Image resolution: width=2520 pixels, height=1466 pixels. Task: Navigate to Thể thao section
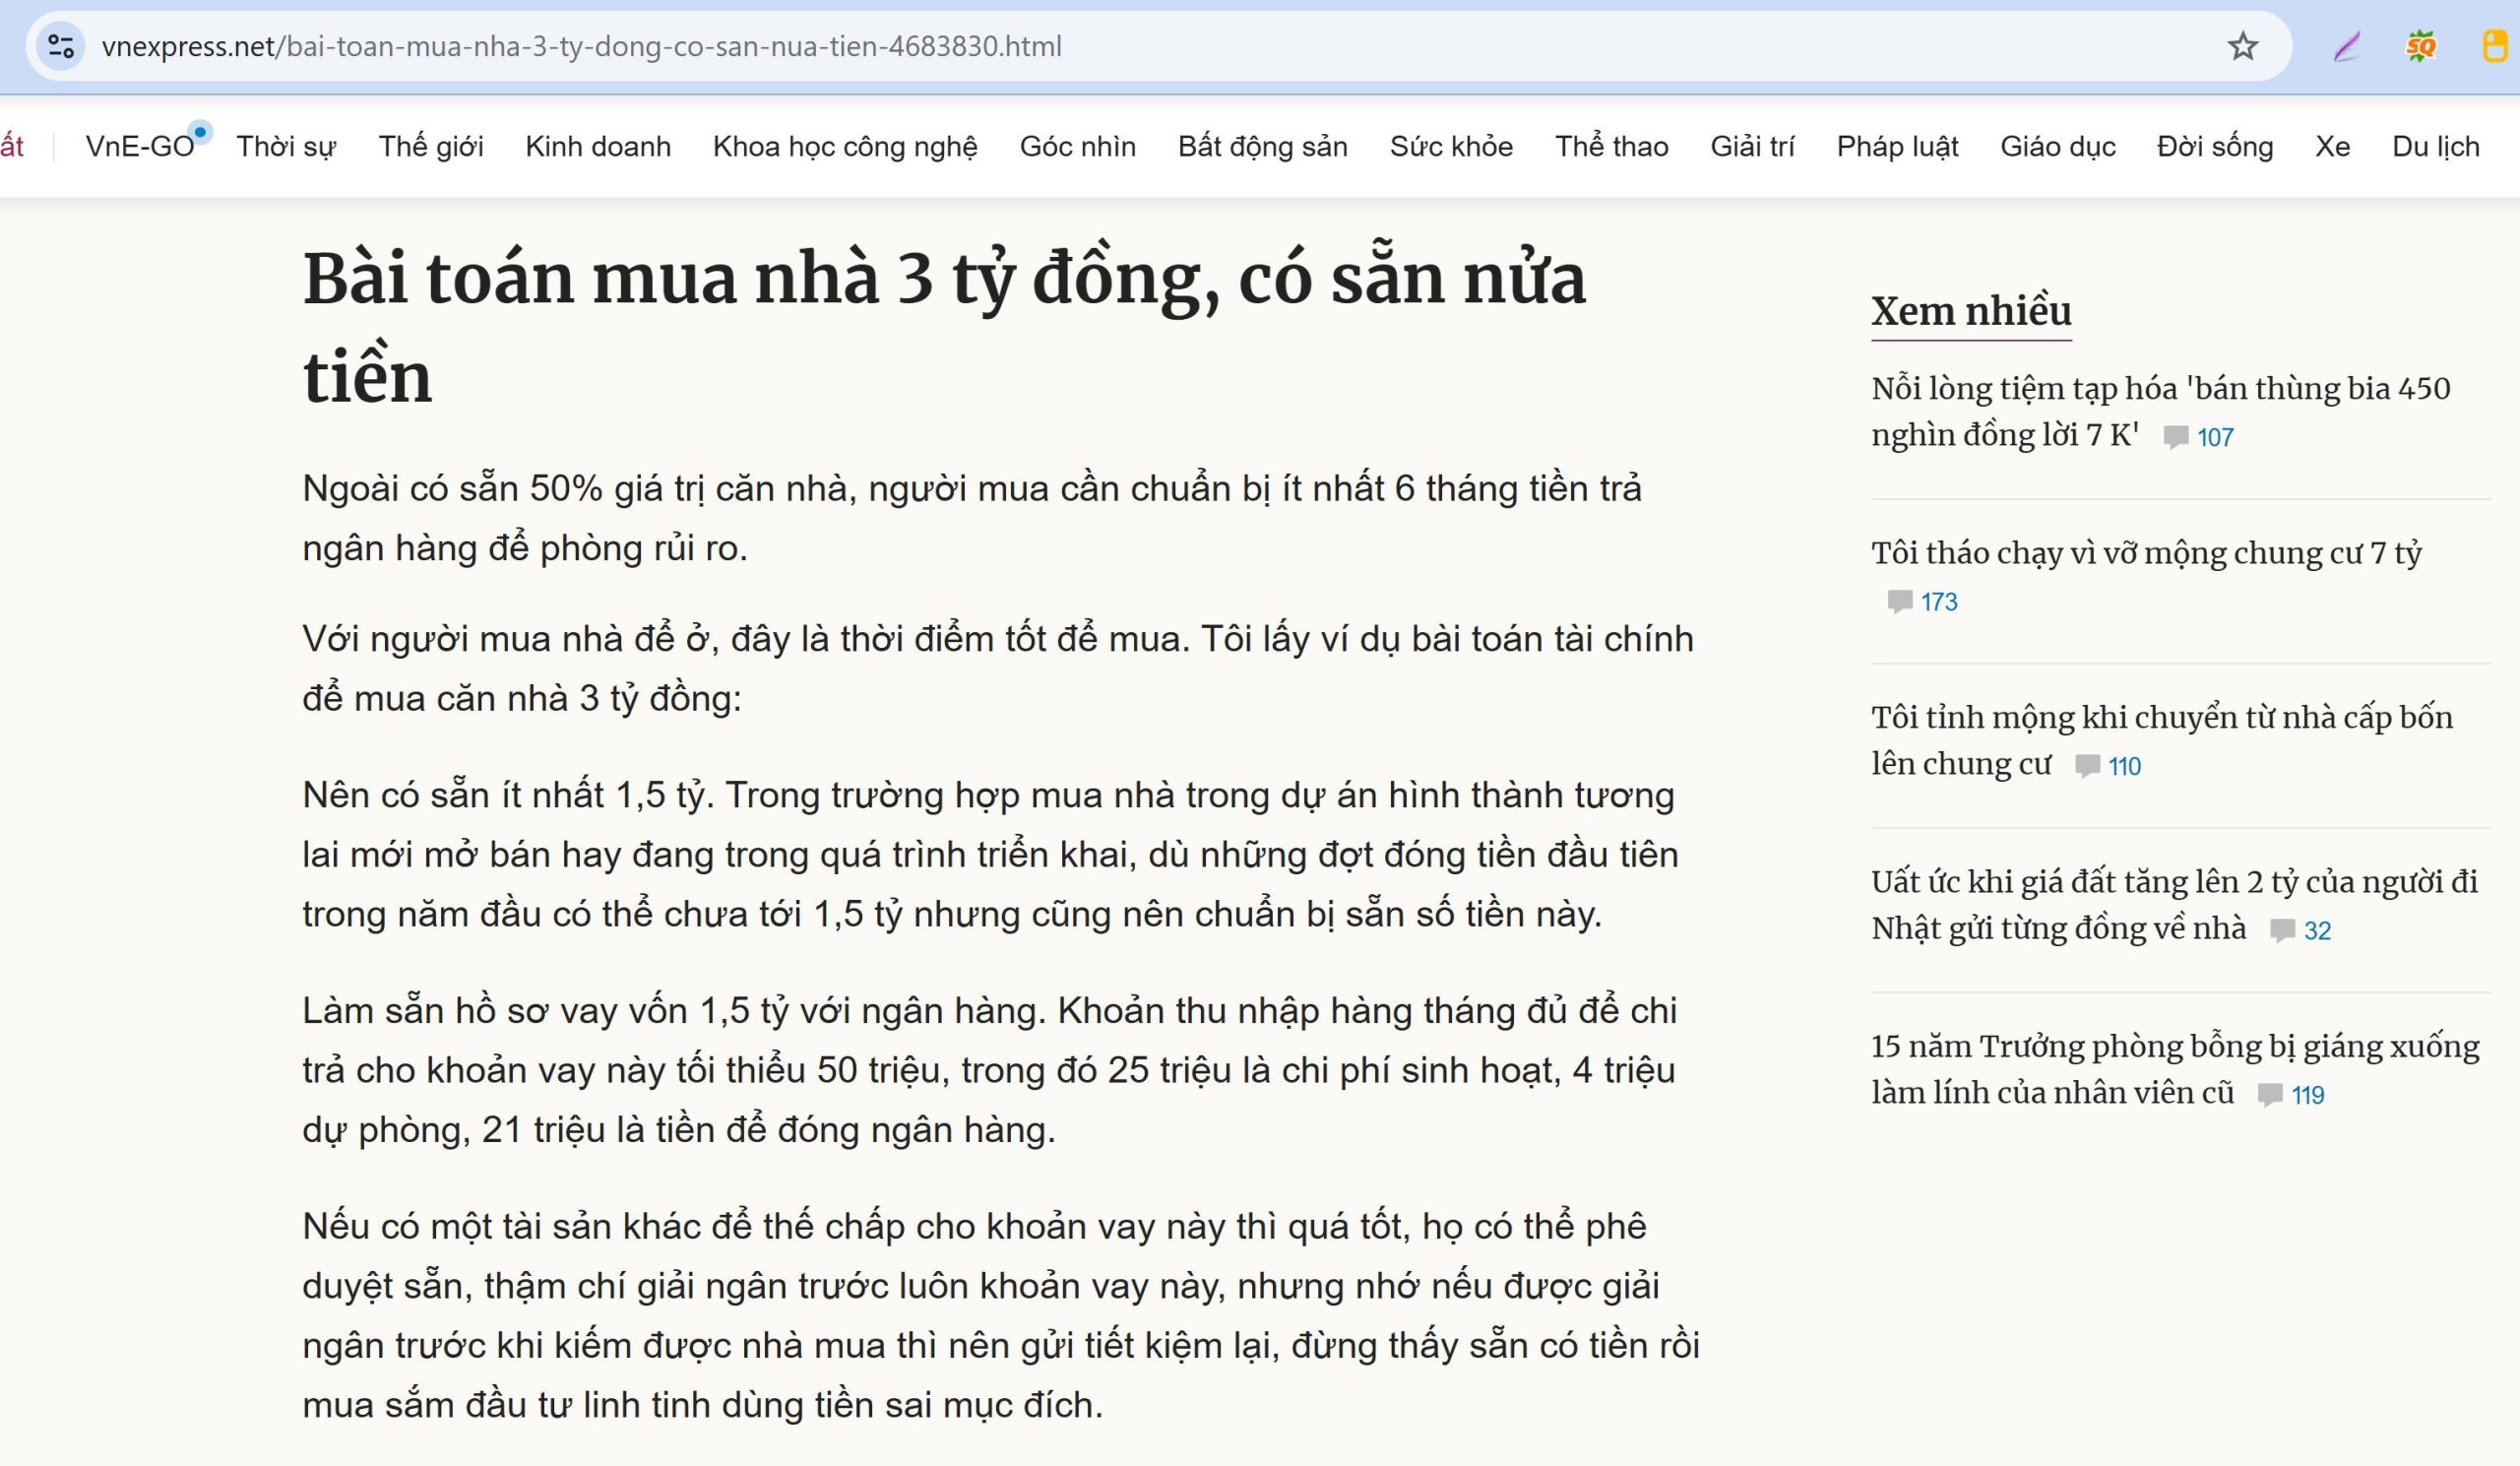pyautogui.click(x=1611, y=147)
